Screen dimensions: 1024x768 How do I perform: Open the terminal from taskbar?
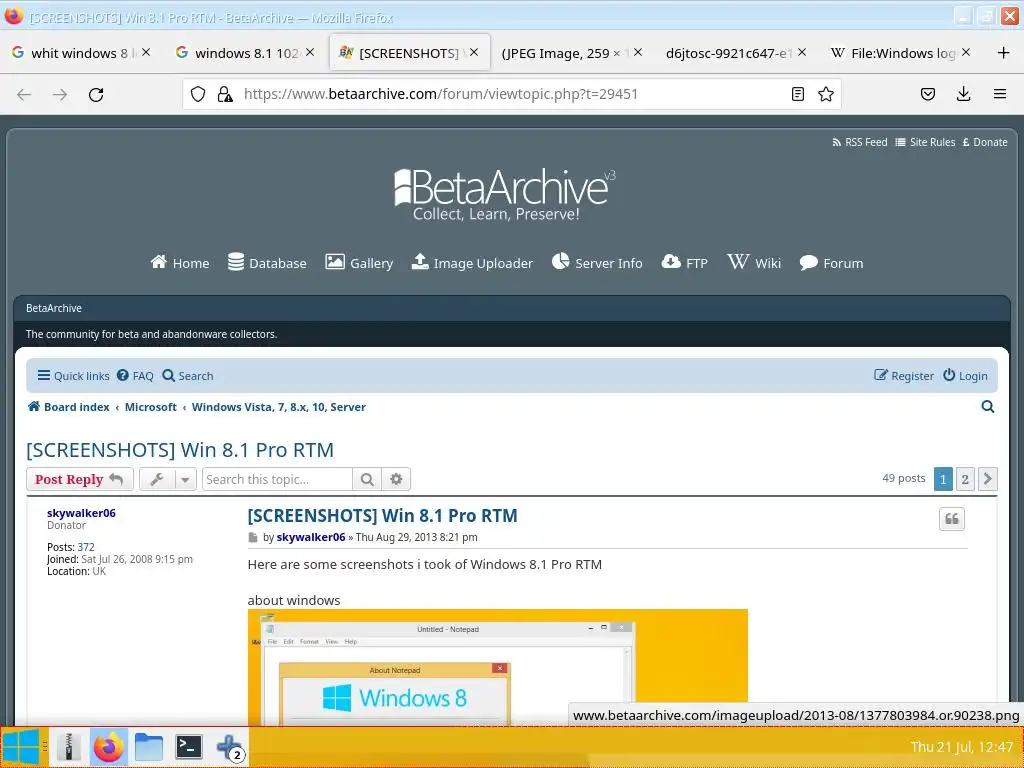189,747
